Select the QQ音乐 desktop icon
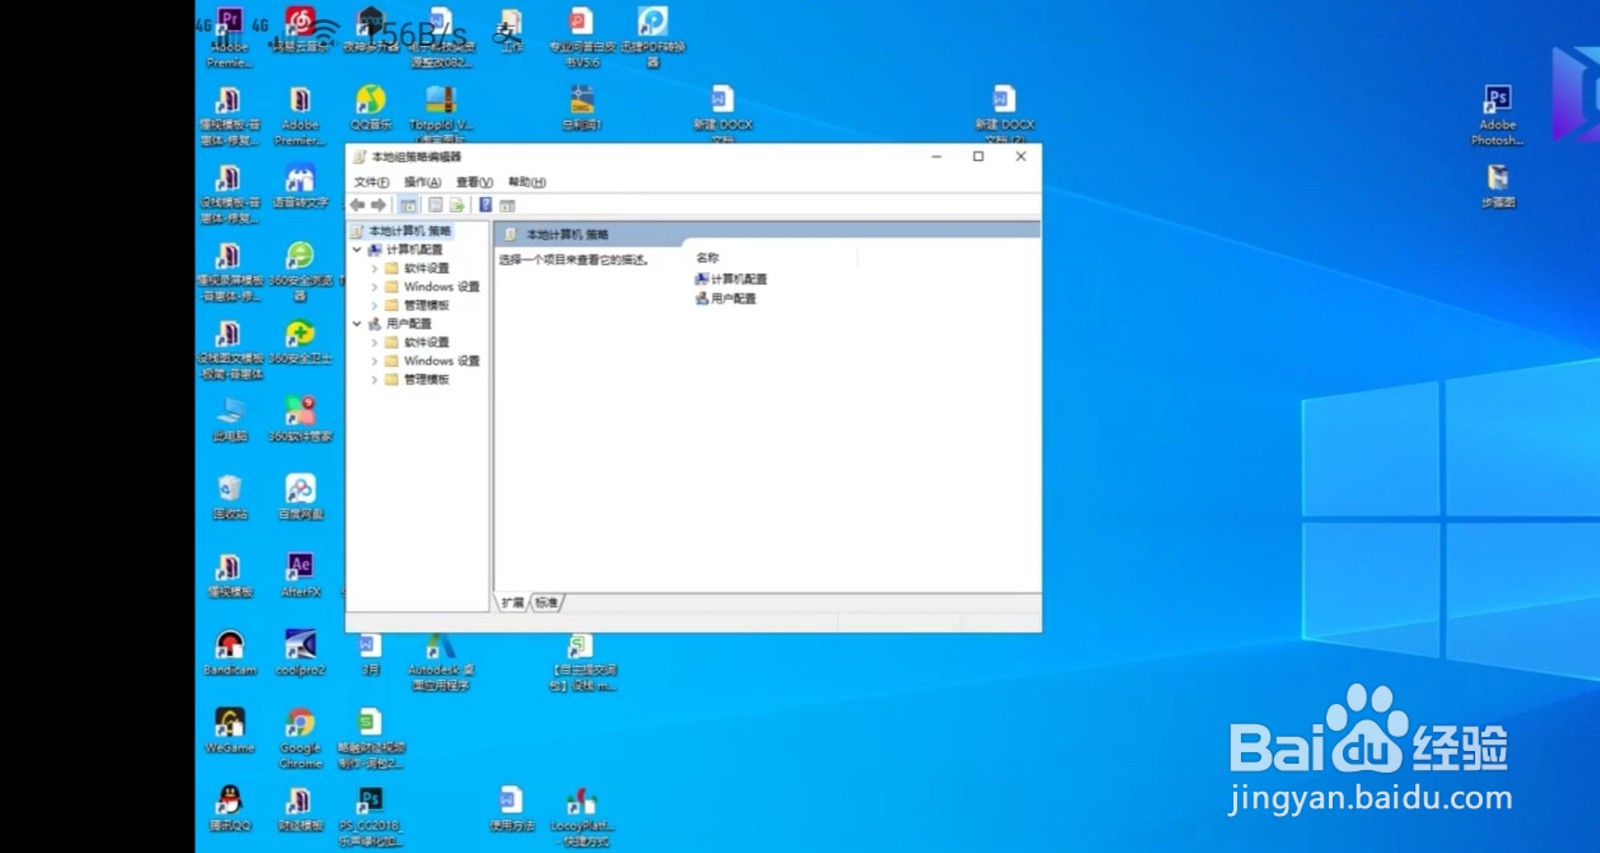This screenshot has height=853, width=1600. point(370,108)
